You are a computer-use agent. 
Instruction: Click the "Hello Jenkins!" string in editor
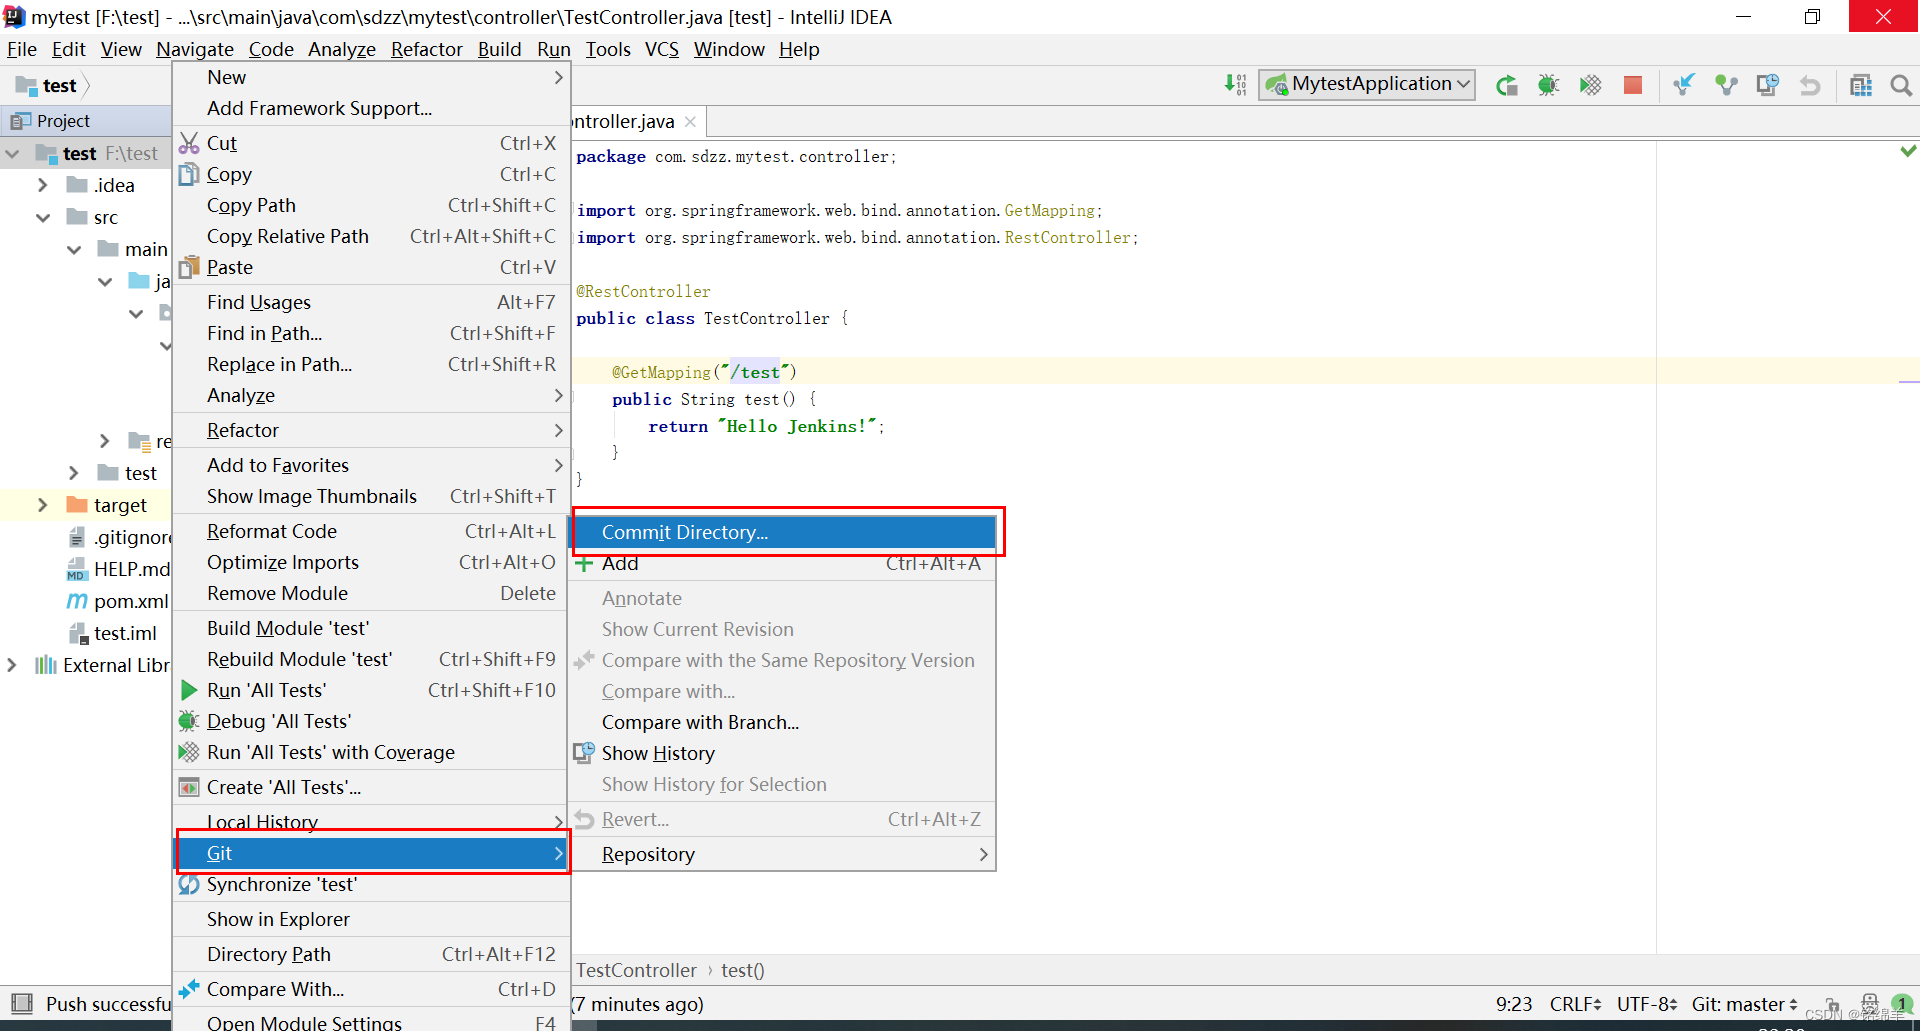coord(797,426)
